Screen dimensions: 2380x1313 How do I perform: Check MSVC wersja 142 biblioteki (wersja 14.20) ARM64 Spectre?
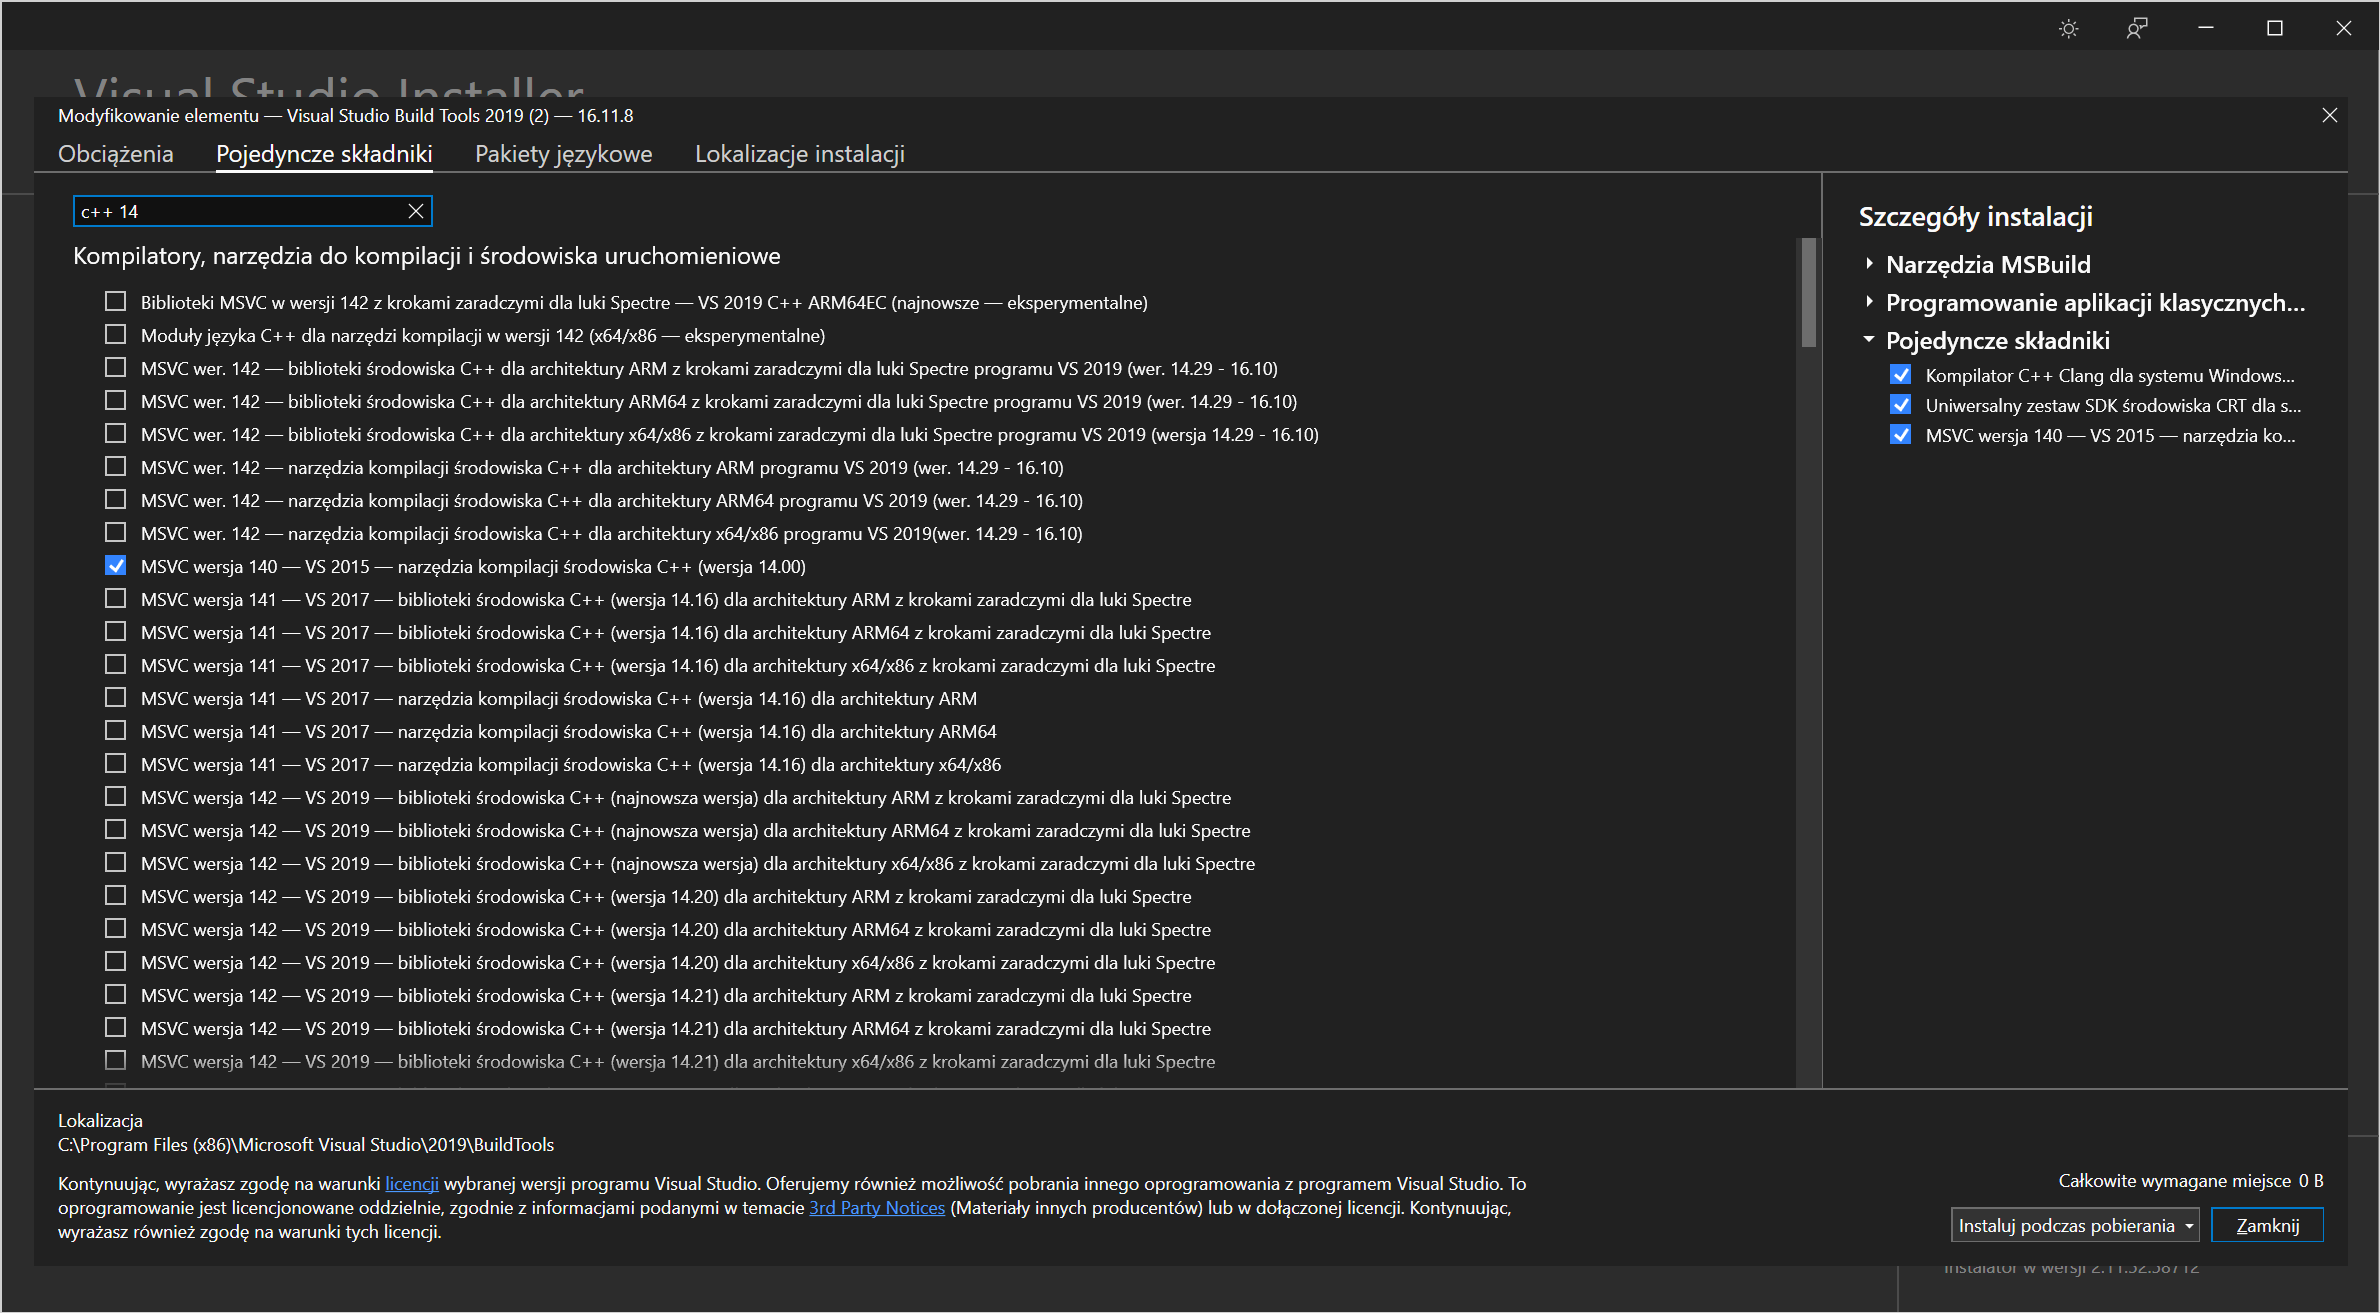116,928
